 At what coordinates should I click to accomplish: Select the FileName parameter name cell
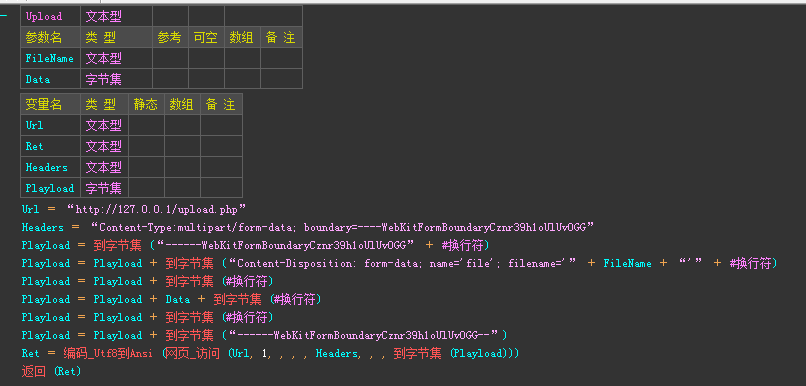coord(50,58)
